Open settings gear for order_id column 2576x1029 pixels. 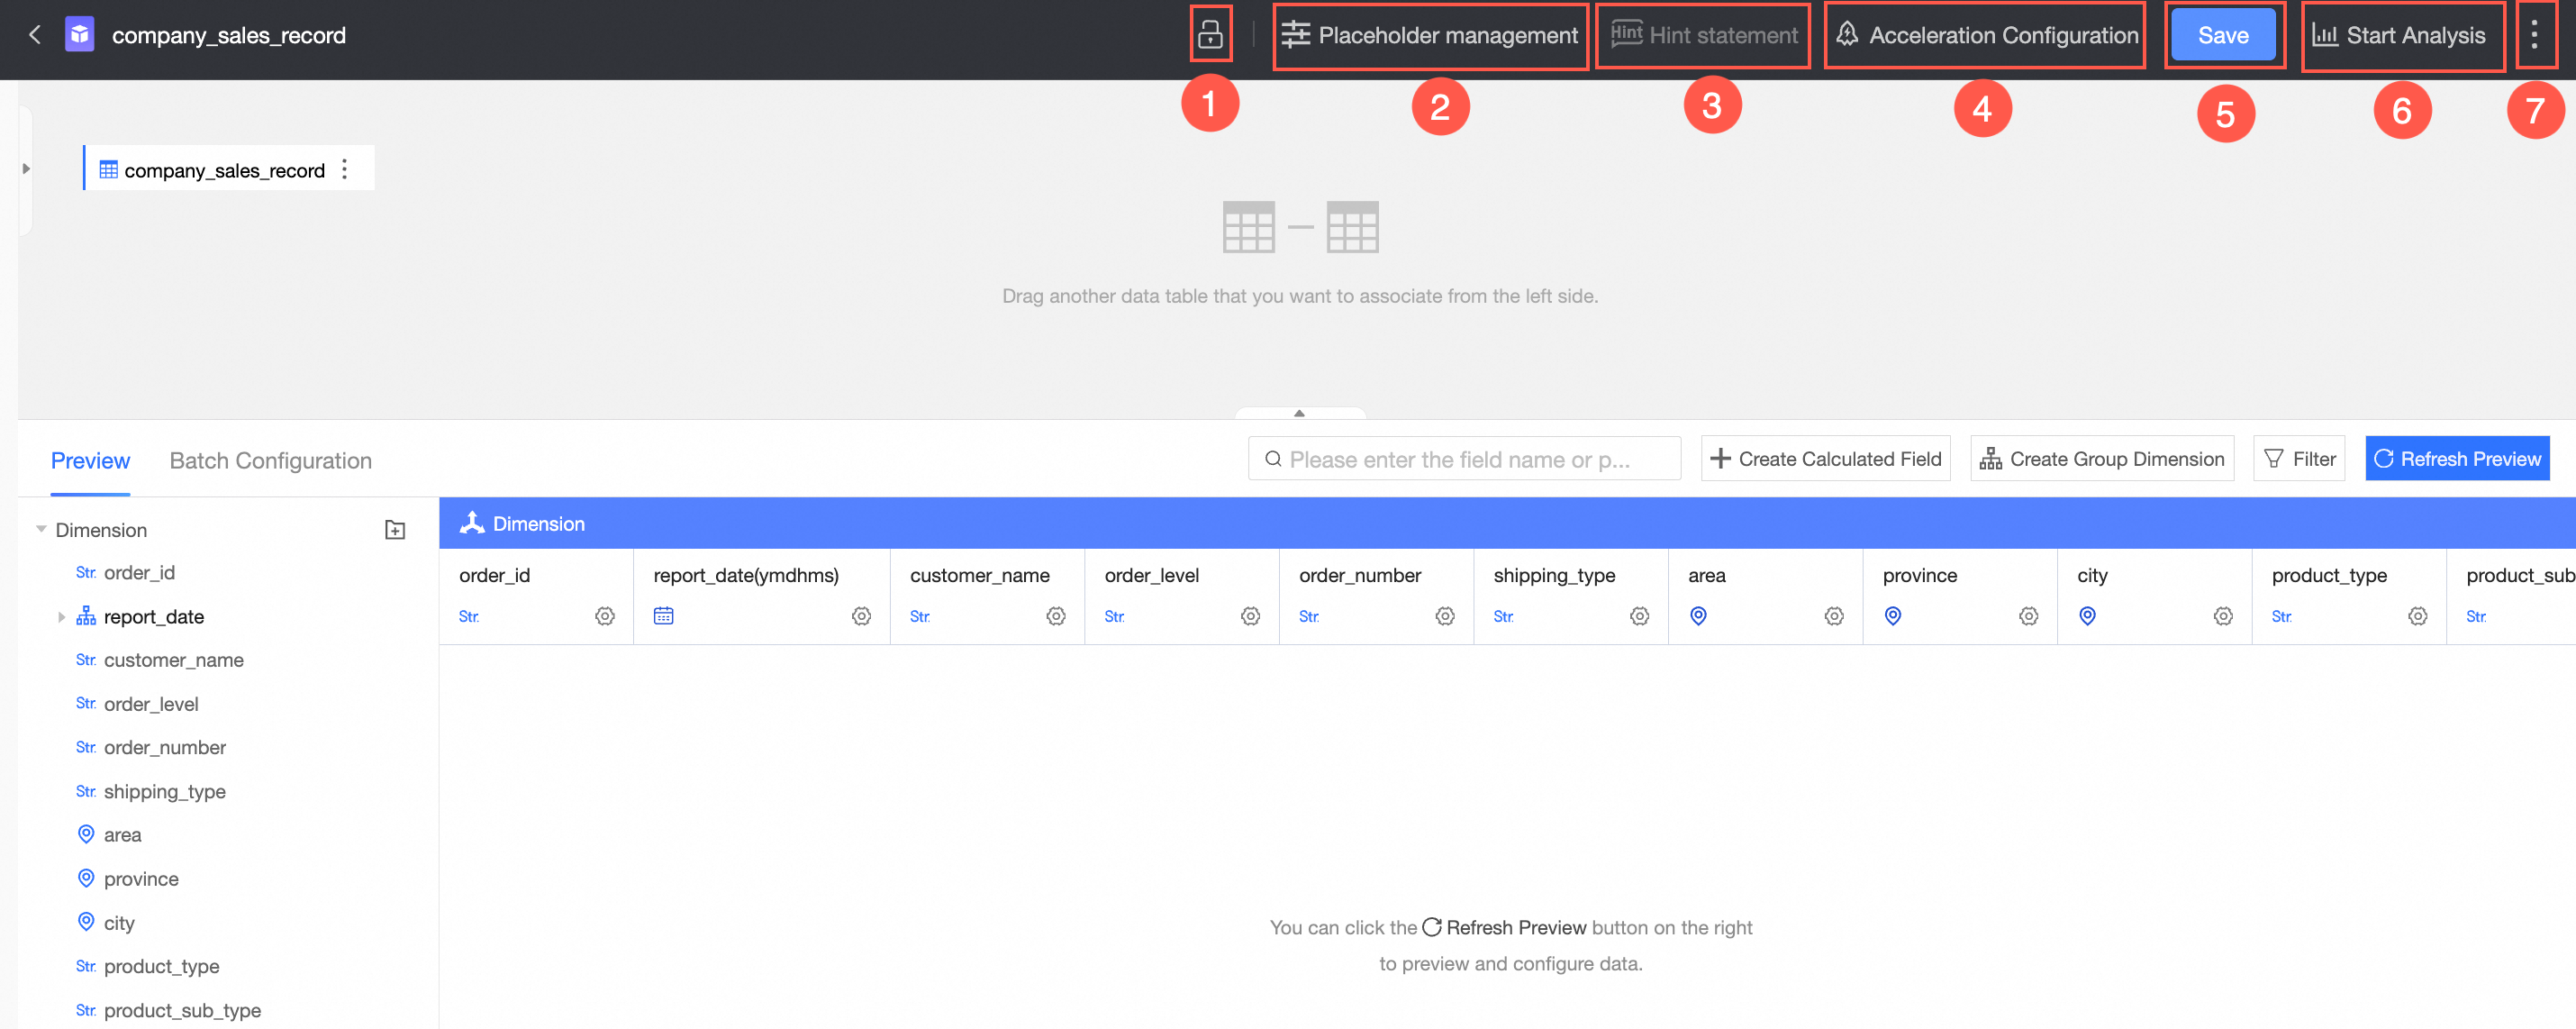tap(605, 616)
